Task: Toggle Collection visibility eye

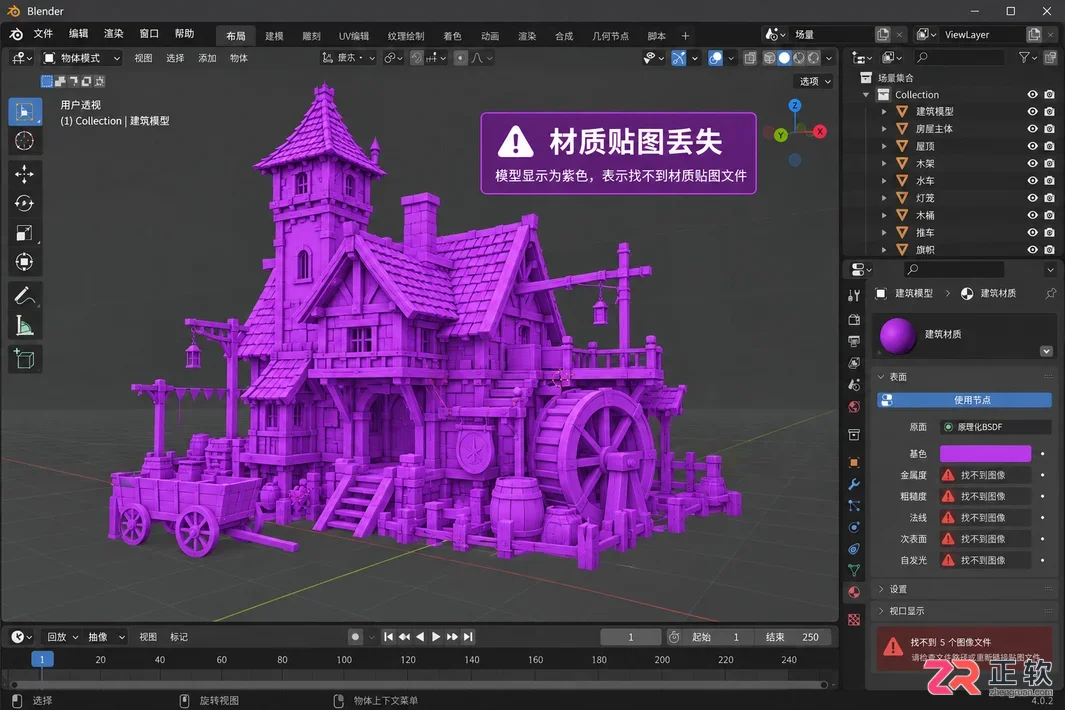Action: pyautogui.click(x=1032, y=94)
